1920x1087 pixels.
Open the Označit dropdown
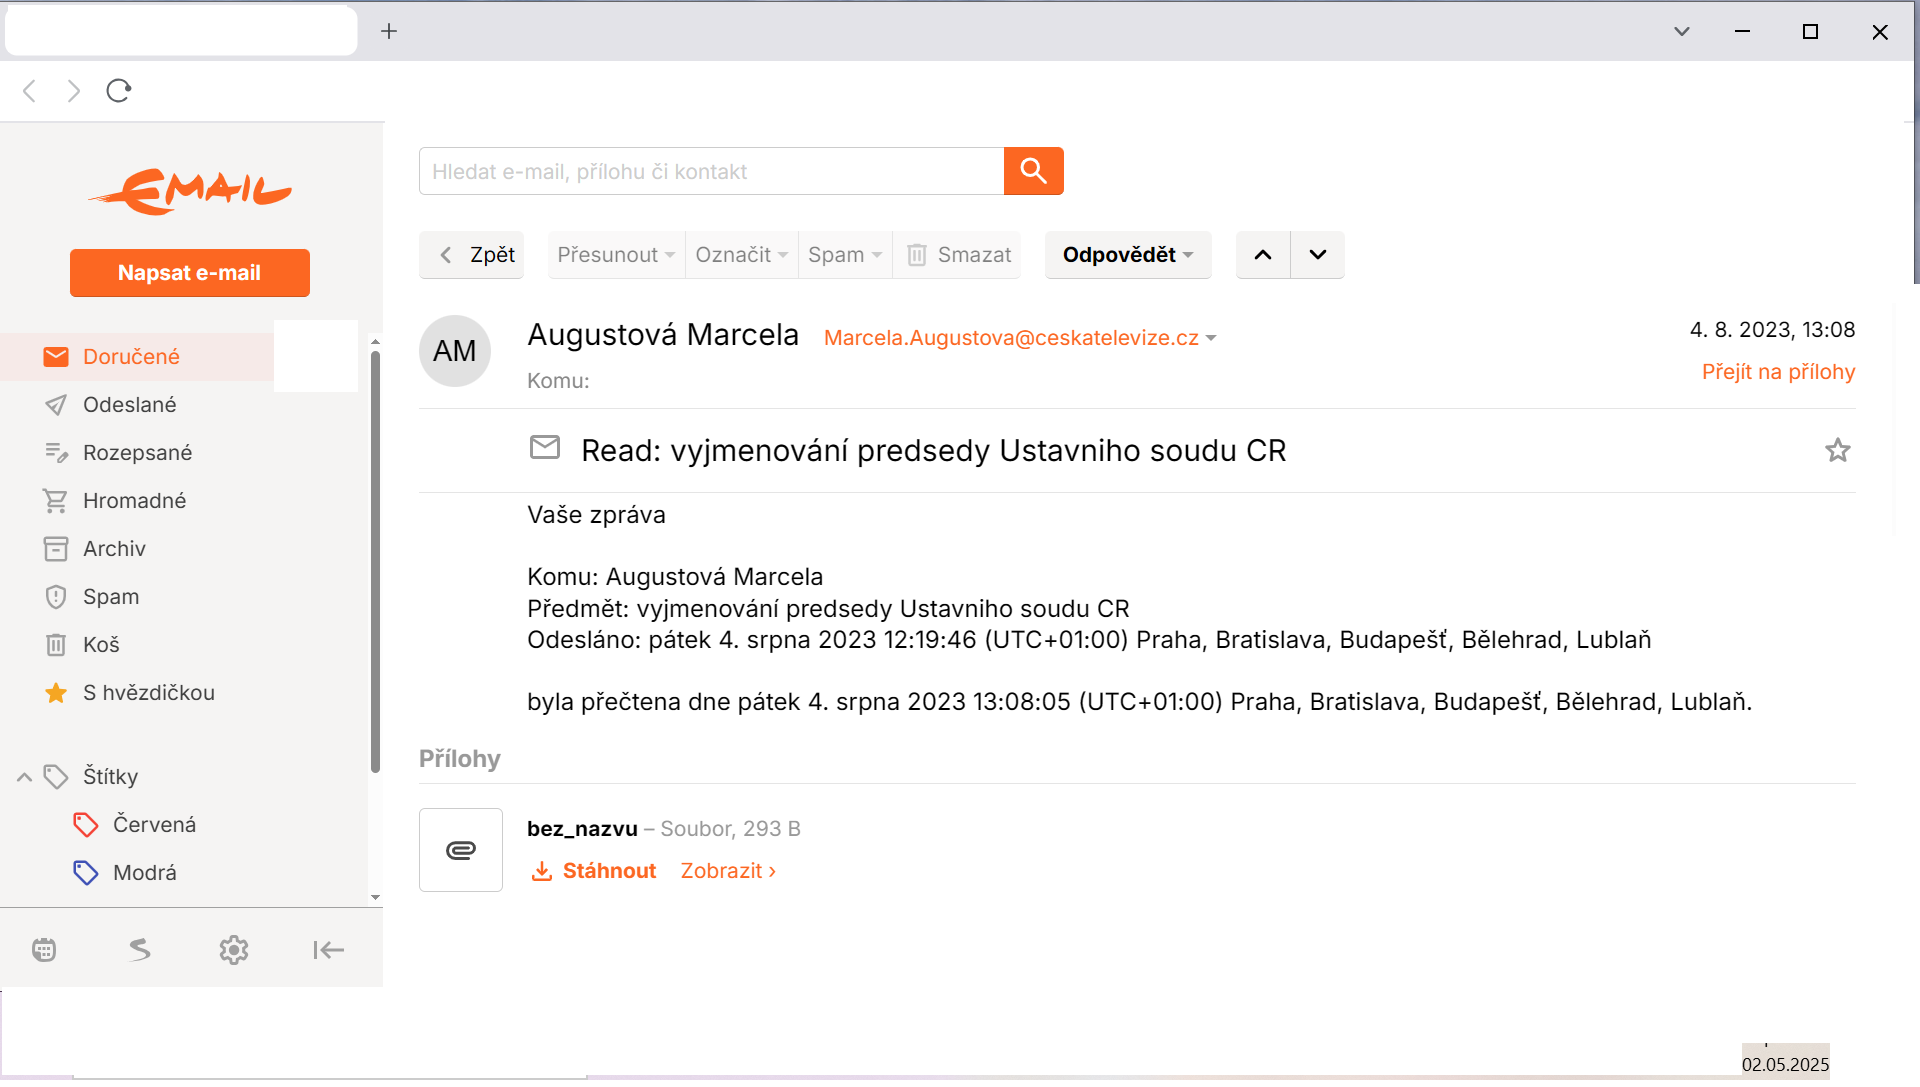(742, 255)
